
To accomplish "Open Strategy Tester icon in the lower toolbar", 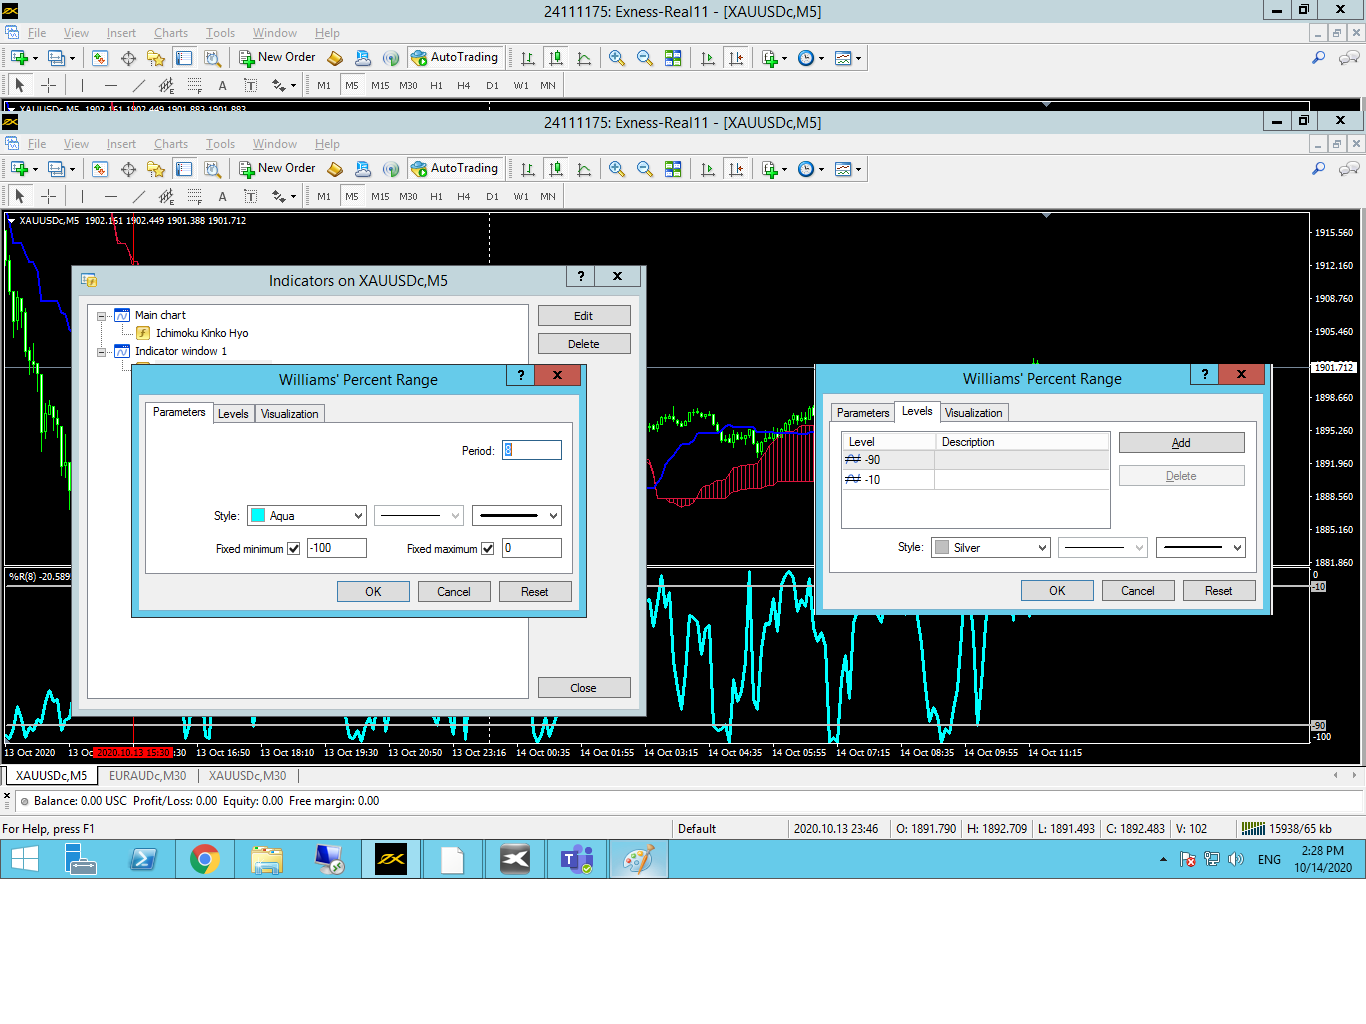I will pos(212,169).
